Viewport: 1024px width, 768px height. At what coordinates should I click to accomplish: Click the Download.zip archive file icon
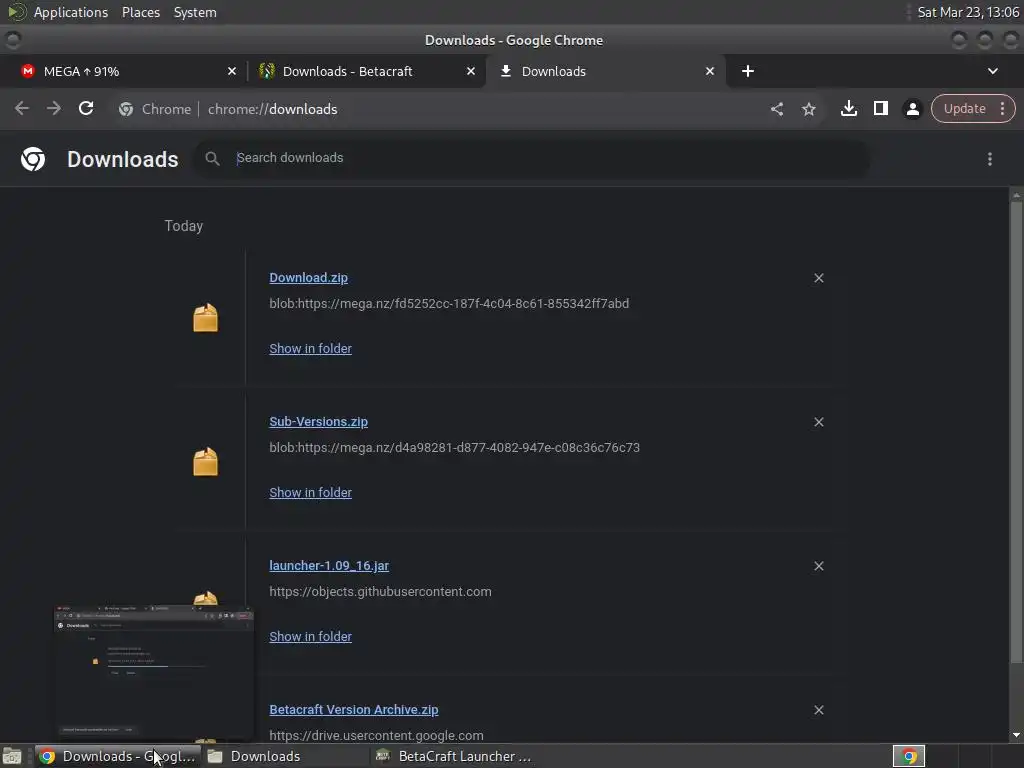(205, 317)
